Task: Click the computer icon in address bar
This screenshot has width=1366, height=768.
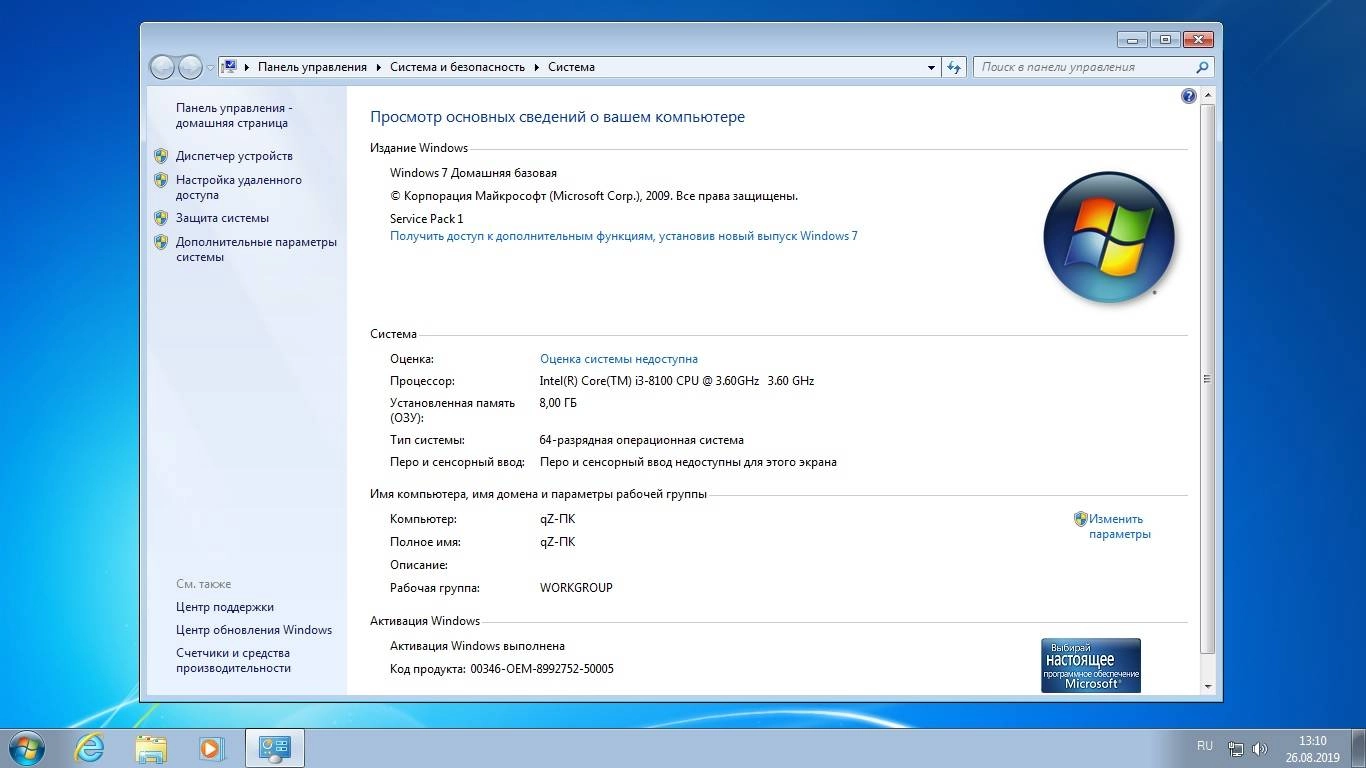Action: [x=230, y=67]
